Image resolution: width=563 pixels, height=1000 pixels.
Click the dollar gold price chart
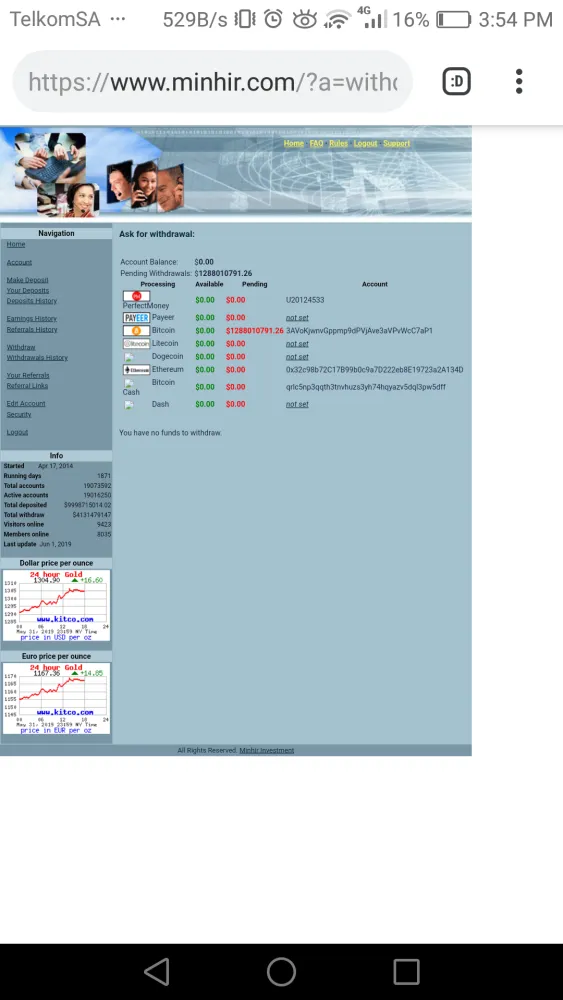[56, 605]
